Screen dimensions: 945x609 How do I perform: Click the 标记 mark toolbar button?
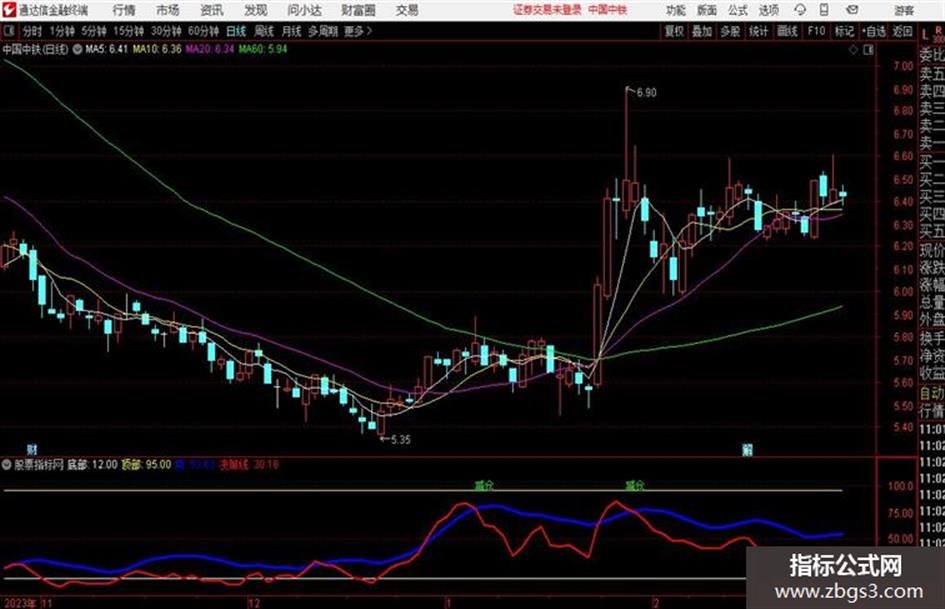pos(844,31)
